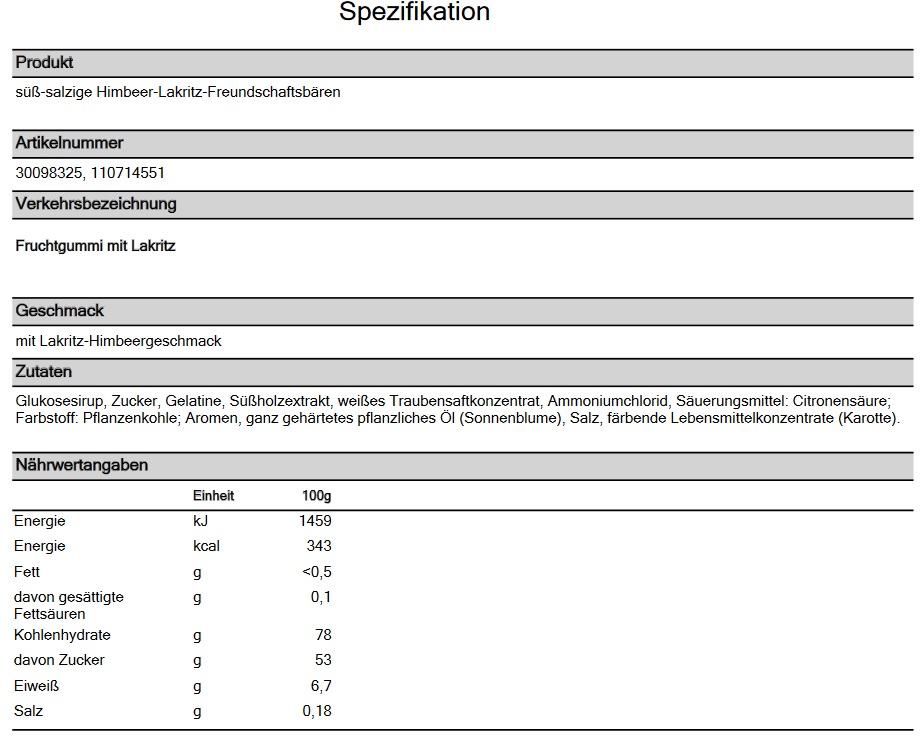Select the Kohlenhydrate value 78

(x=322, y=635)
